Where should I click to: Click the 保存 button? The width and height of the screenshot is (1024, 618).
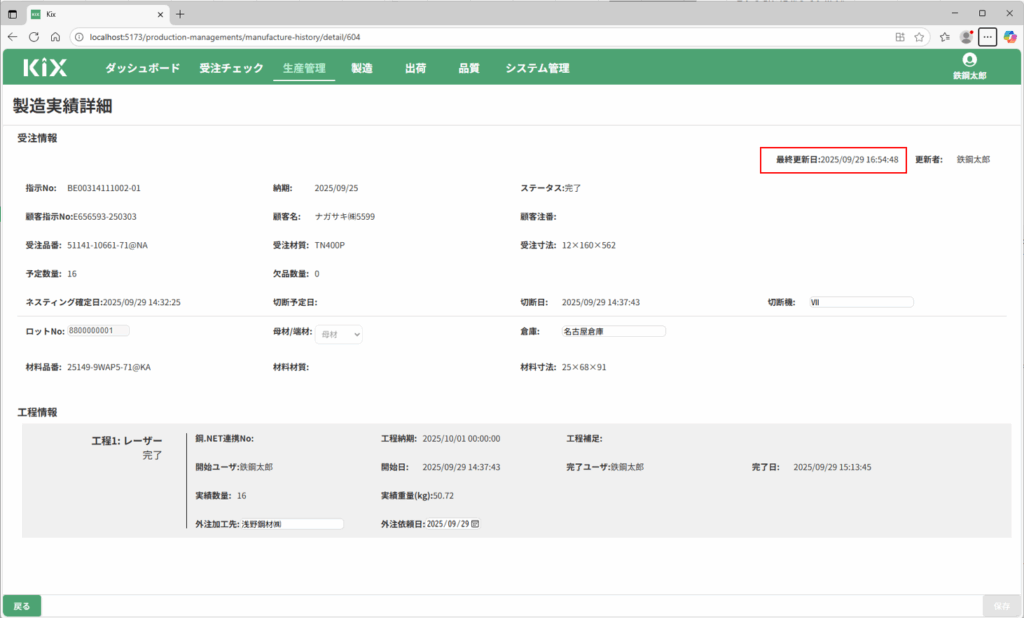click(x=1001, y=606)
